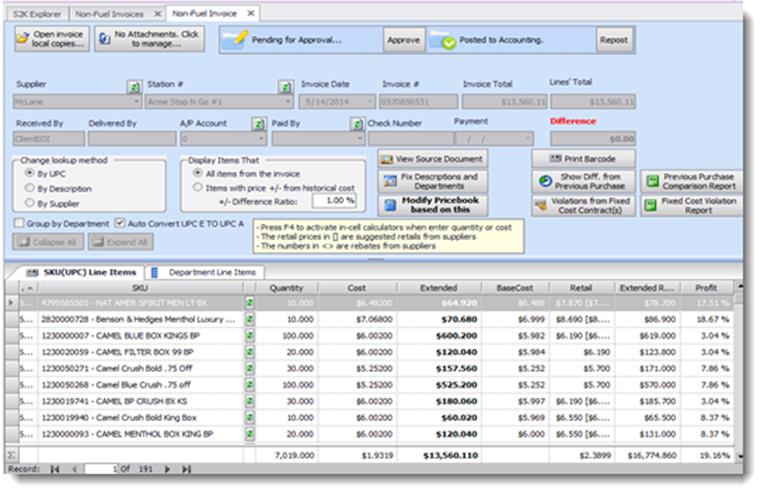Click the green refresh icon beside Supplier
This screenshot has width=764, height=495.
(133, 87)
